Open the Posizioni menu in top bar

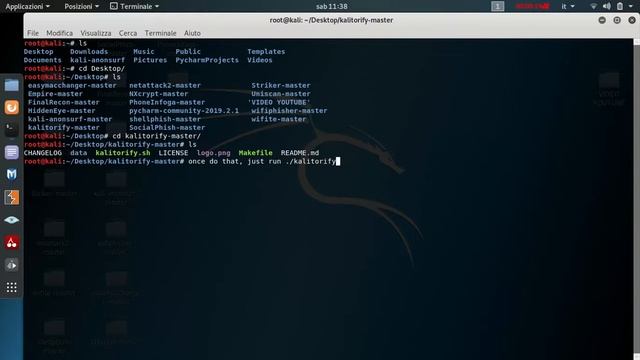pos(81,6)
